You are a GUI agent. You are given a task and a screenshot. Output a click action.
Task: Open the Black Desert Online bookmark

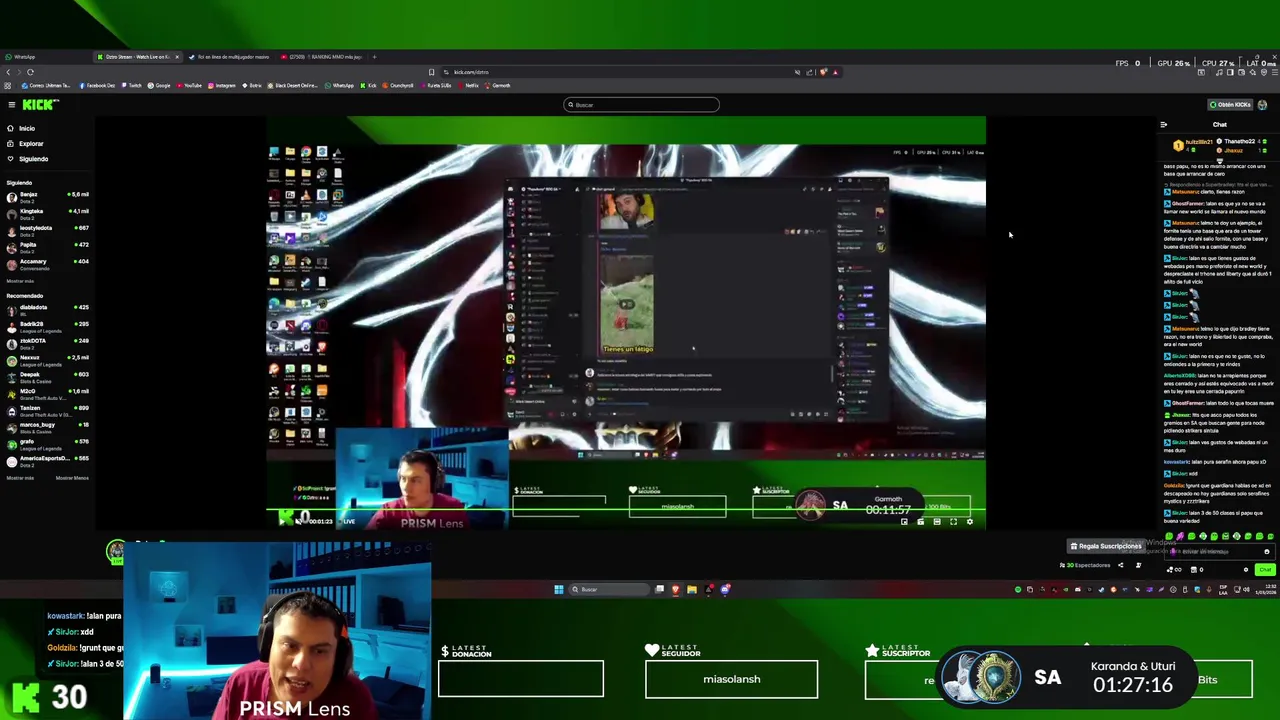pyautogui.click(x=292, y=86)
